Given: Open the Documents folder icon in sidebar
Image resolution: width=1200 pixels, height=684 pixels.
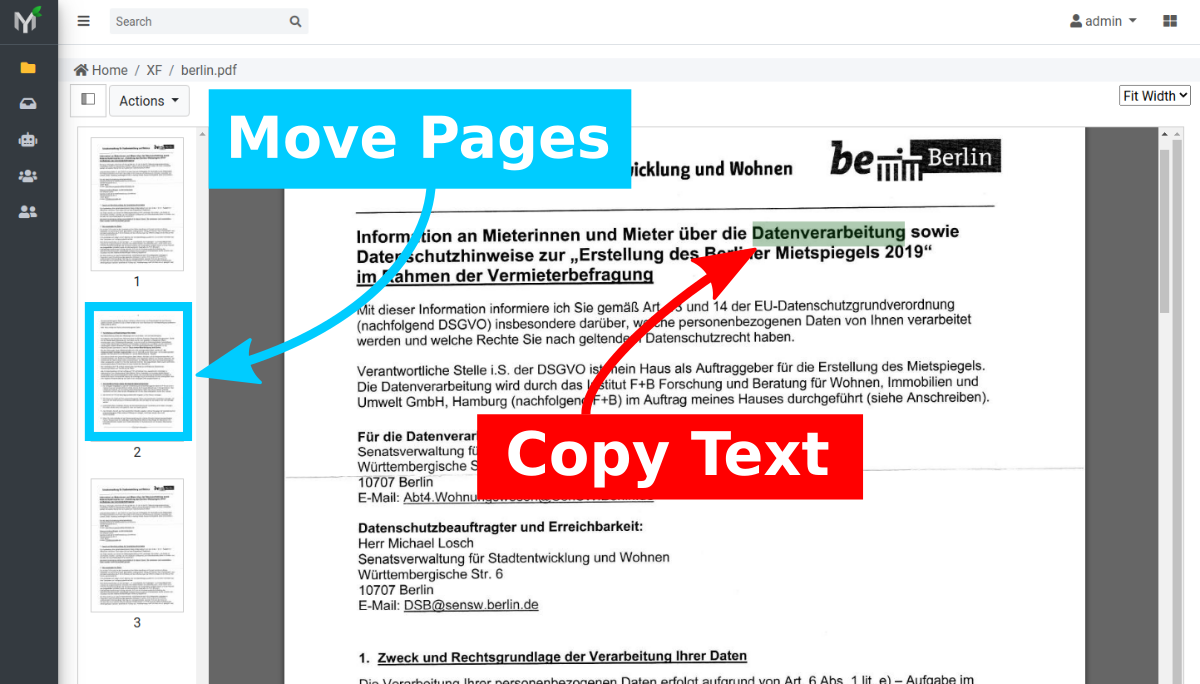Looking at the screenshot, I should 28,68.
